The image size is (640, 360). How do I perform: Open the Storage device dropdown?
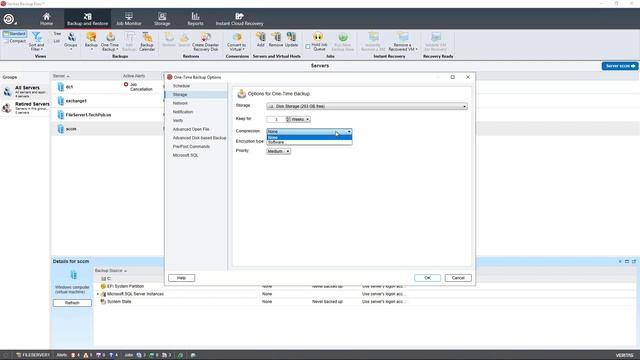[x=367, y=106]
